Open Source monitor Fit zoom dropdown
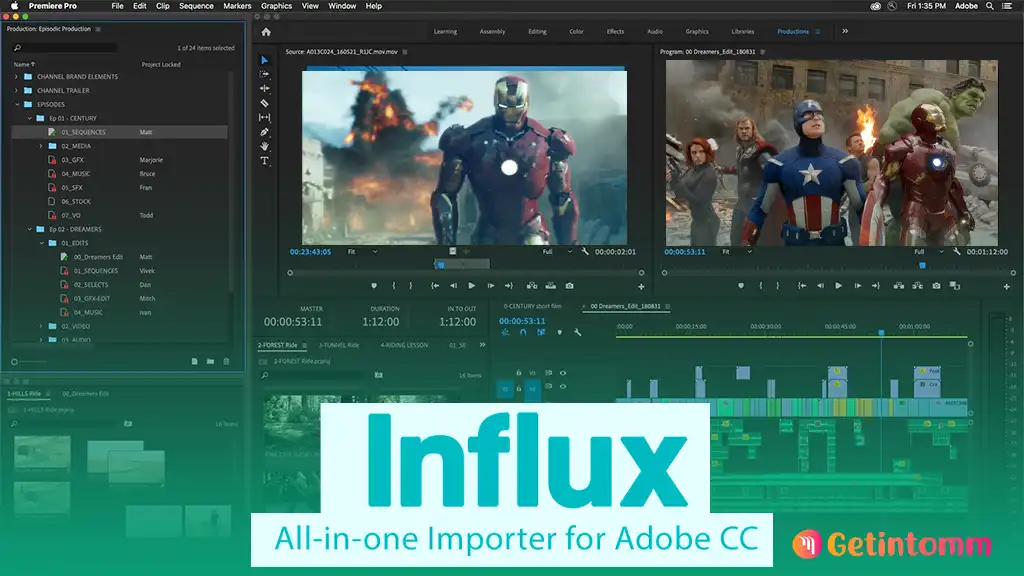This screenshot has width=1024, height=576. (363, 251)
